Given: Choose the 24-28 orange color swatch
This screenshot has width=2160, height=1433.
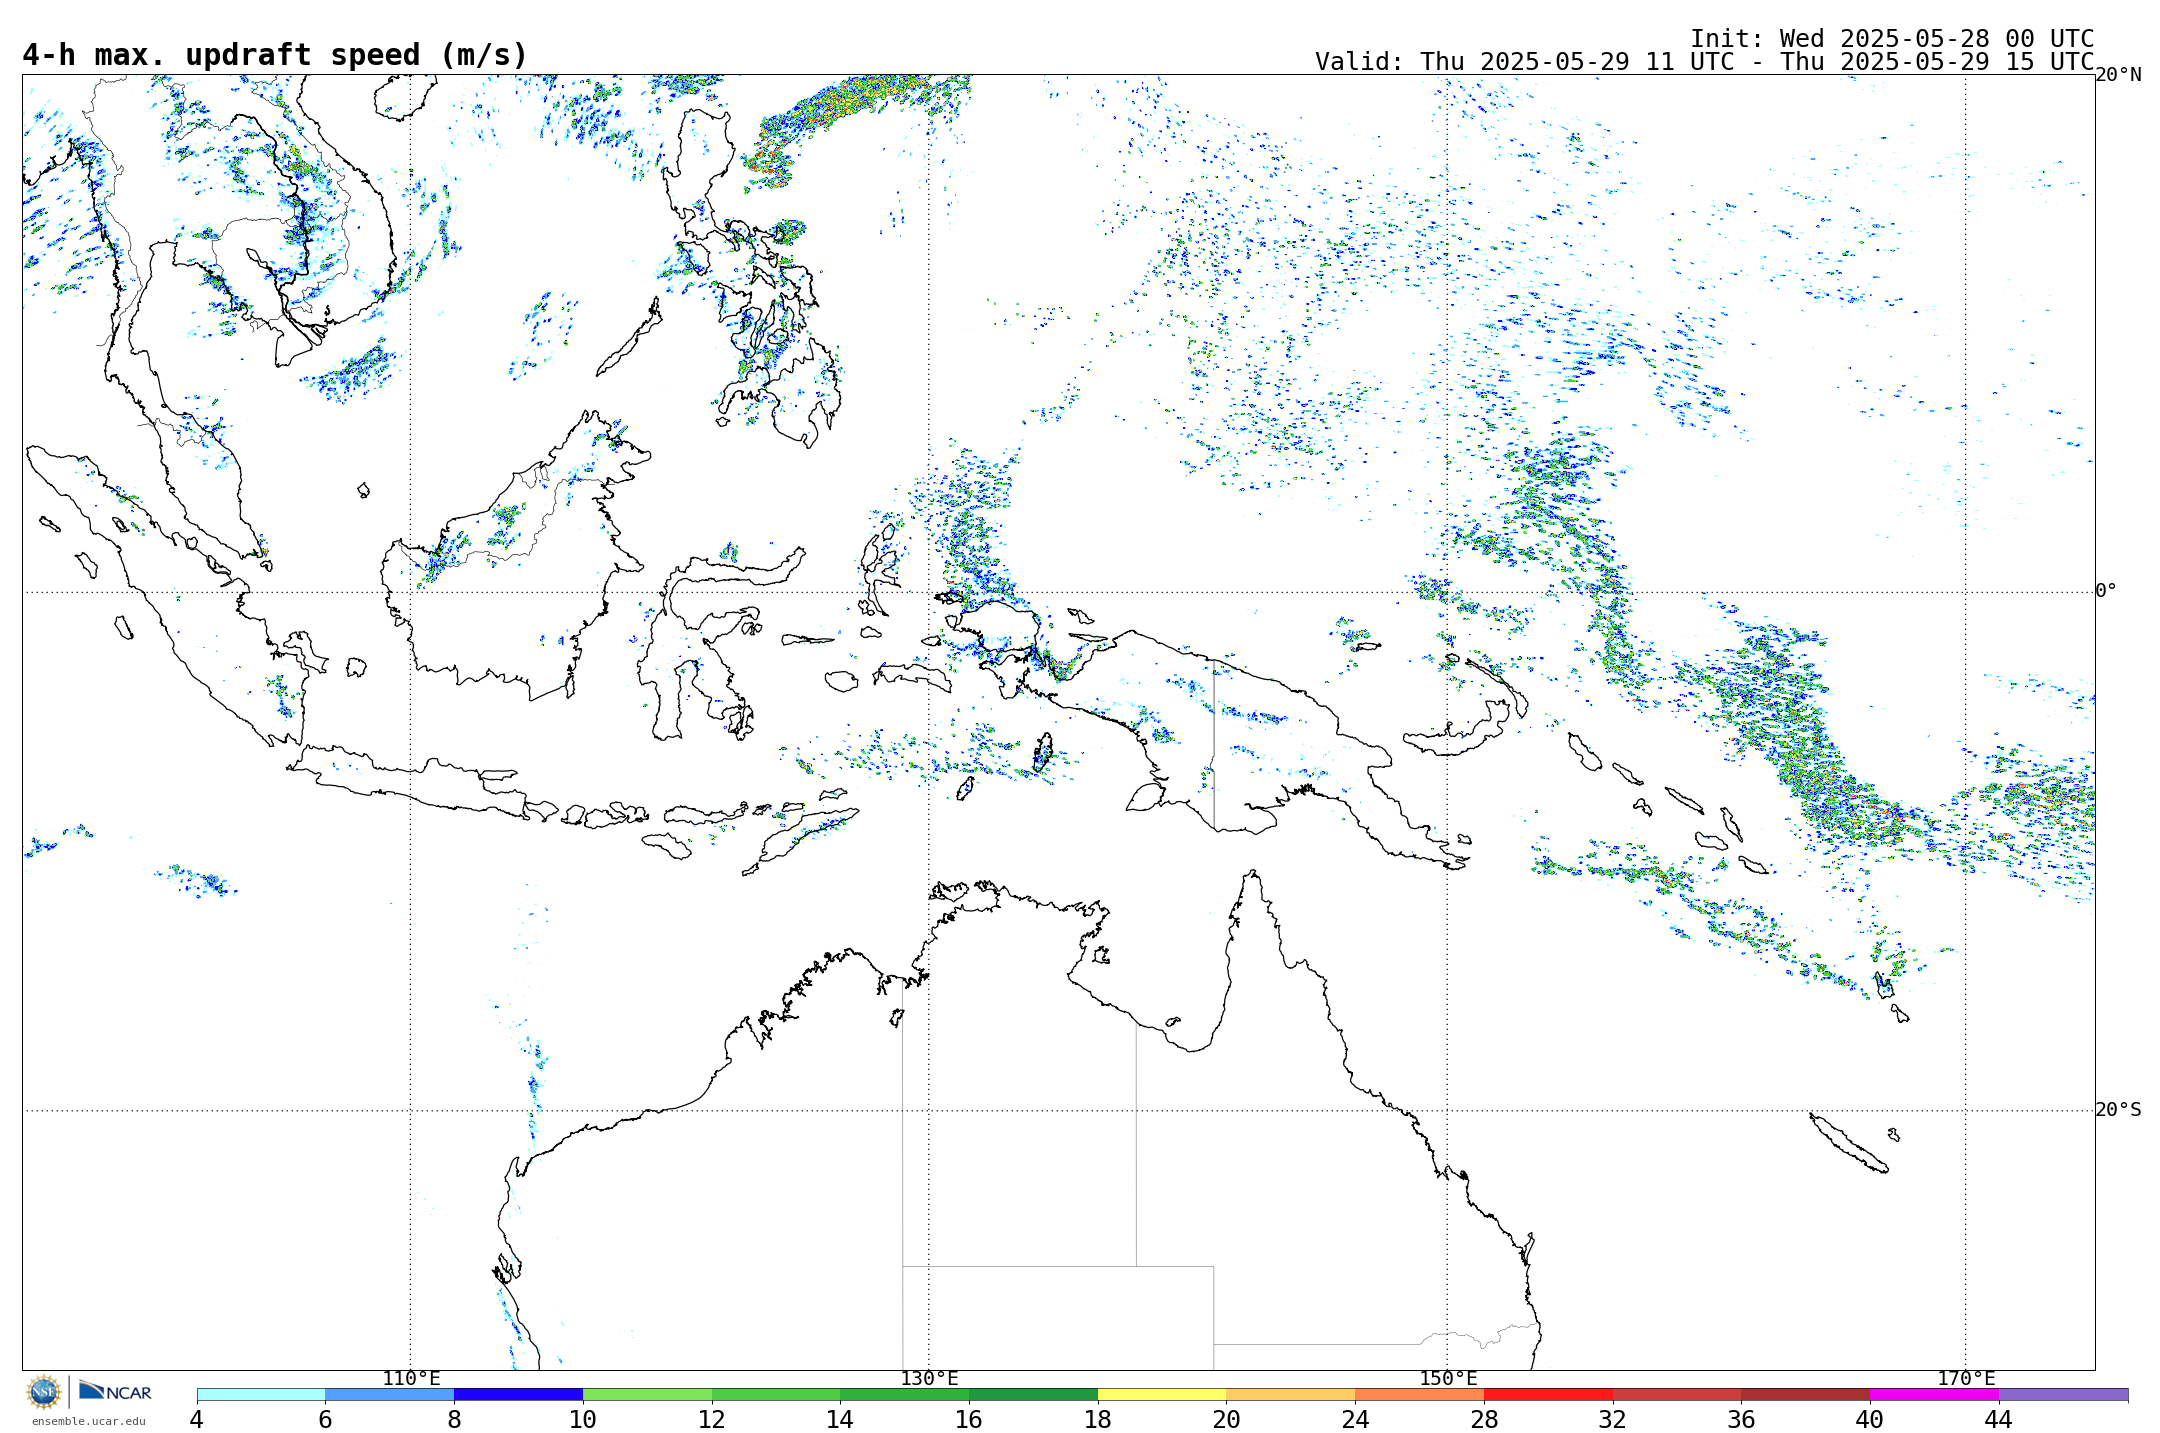Looking at the screenshot, I should coord(1419,1394).
